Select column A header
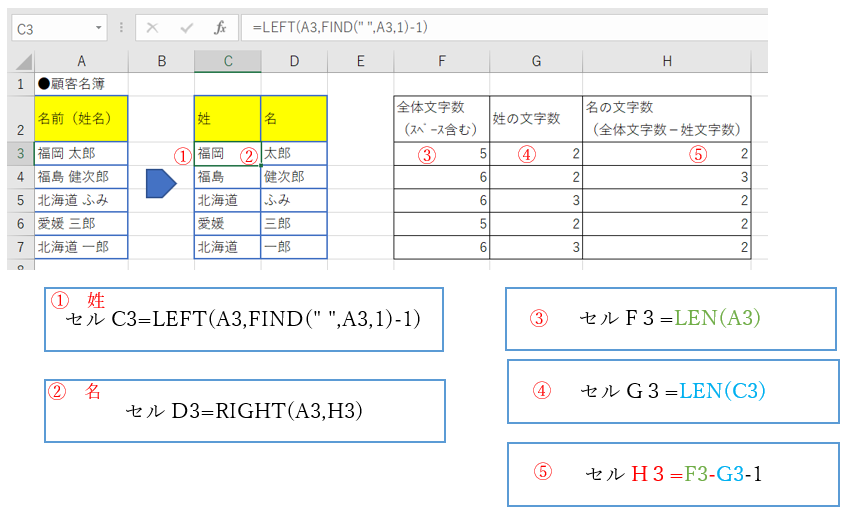Viewport: 851px width, 514px height. [x=81, y=62]
